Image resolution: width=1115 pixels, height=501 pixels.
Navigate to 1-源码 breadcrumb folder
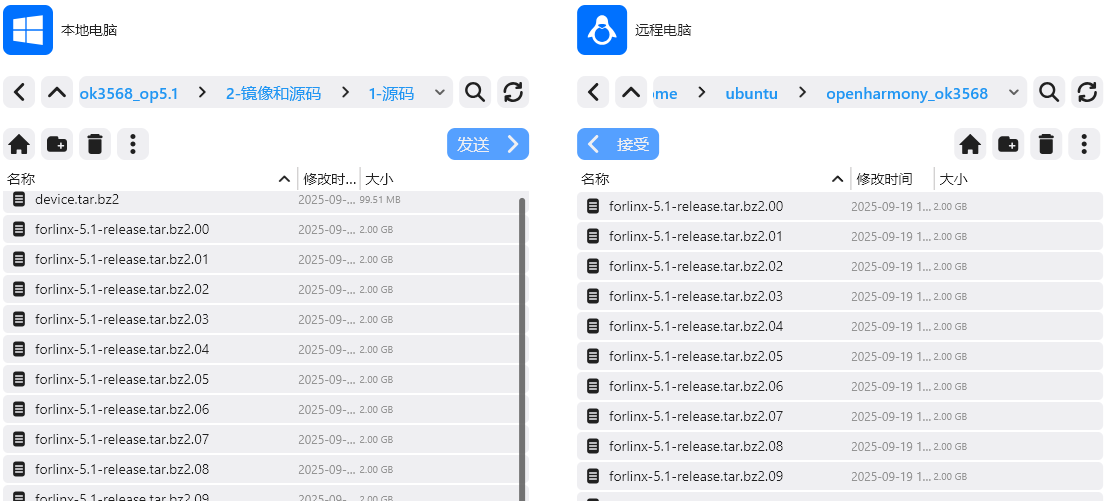(x=391, y=93)
